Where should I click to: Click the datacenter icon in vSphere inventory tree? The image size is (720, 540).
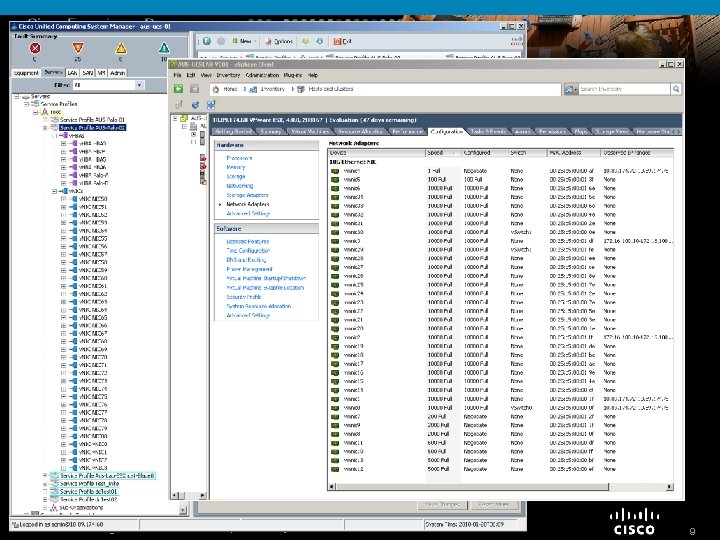coord(193,126)
